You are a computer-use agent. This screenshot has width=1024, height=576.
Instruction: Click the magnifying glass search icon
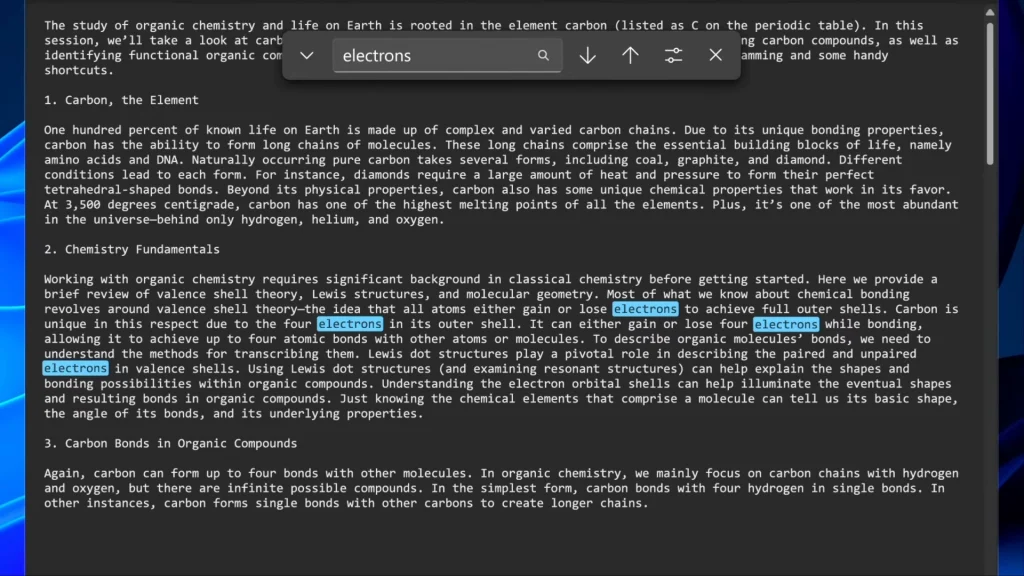click(543, 56)
